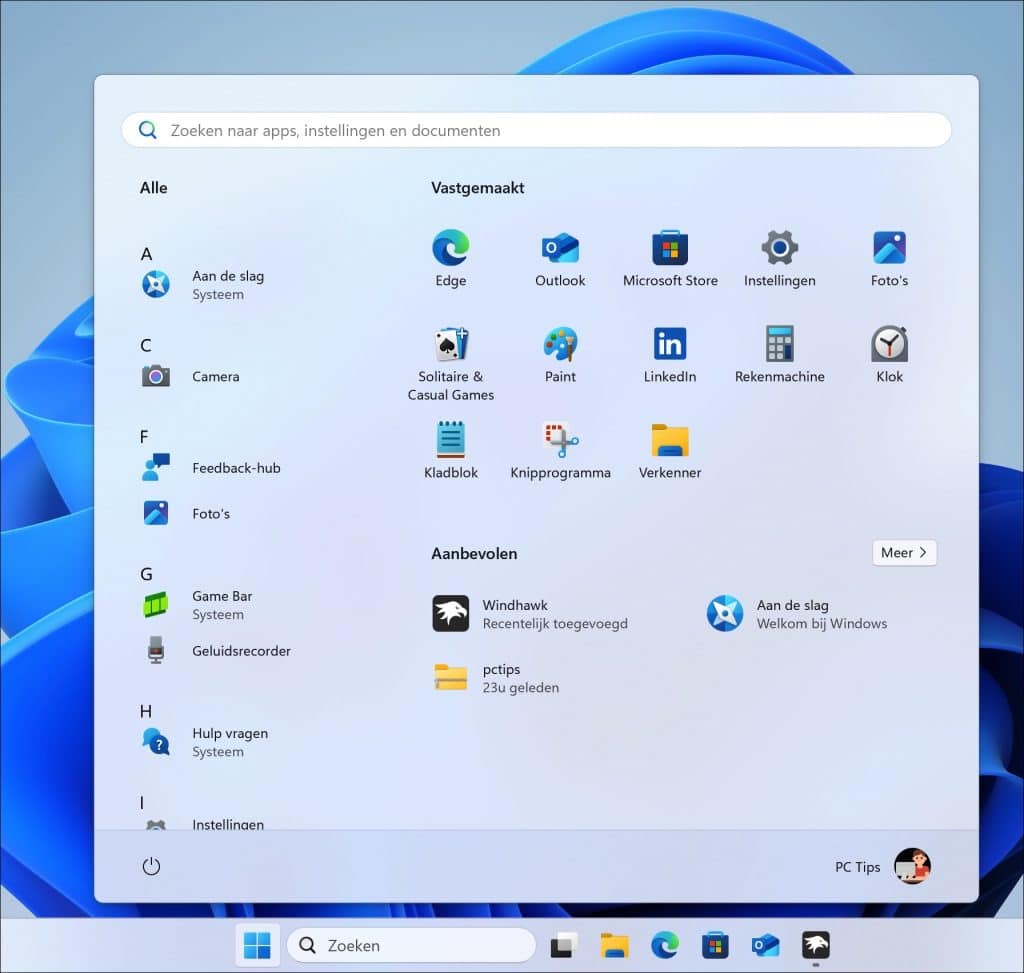Open Rekenmachine calculator app

(779, 354)
